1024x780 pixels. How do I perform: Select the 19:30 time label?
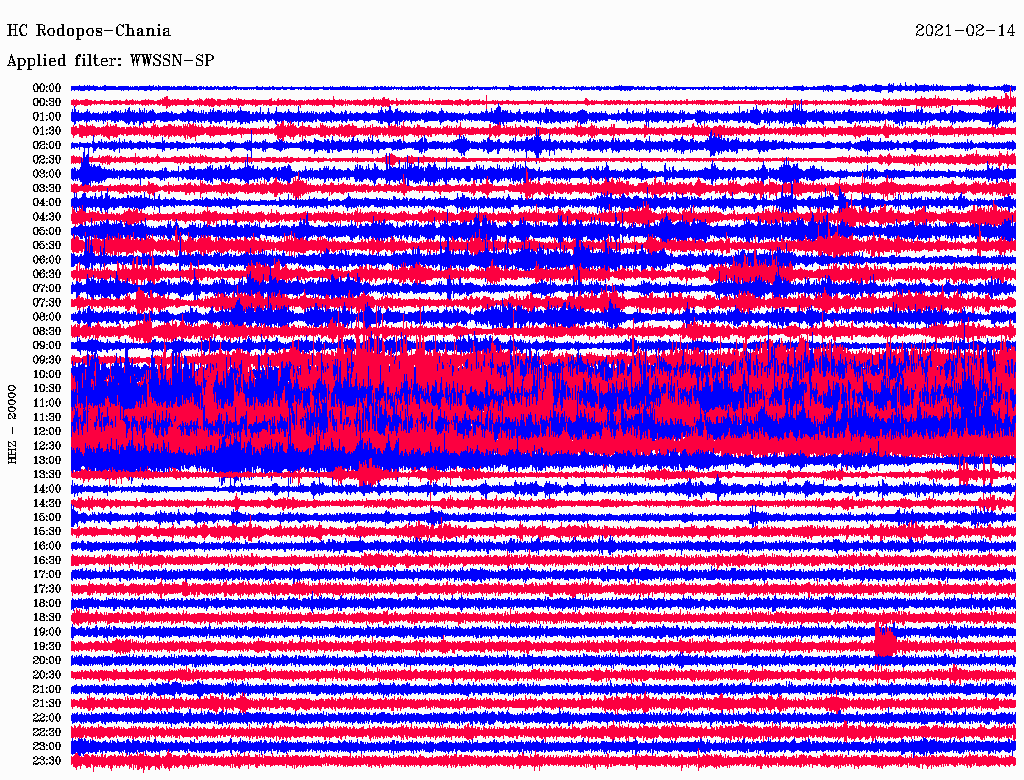click(x=47, y=646)
